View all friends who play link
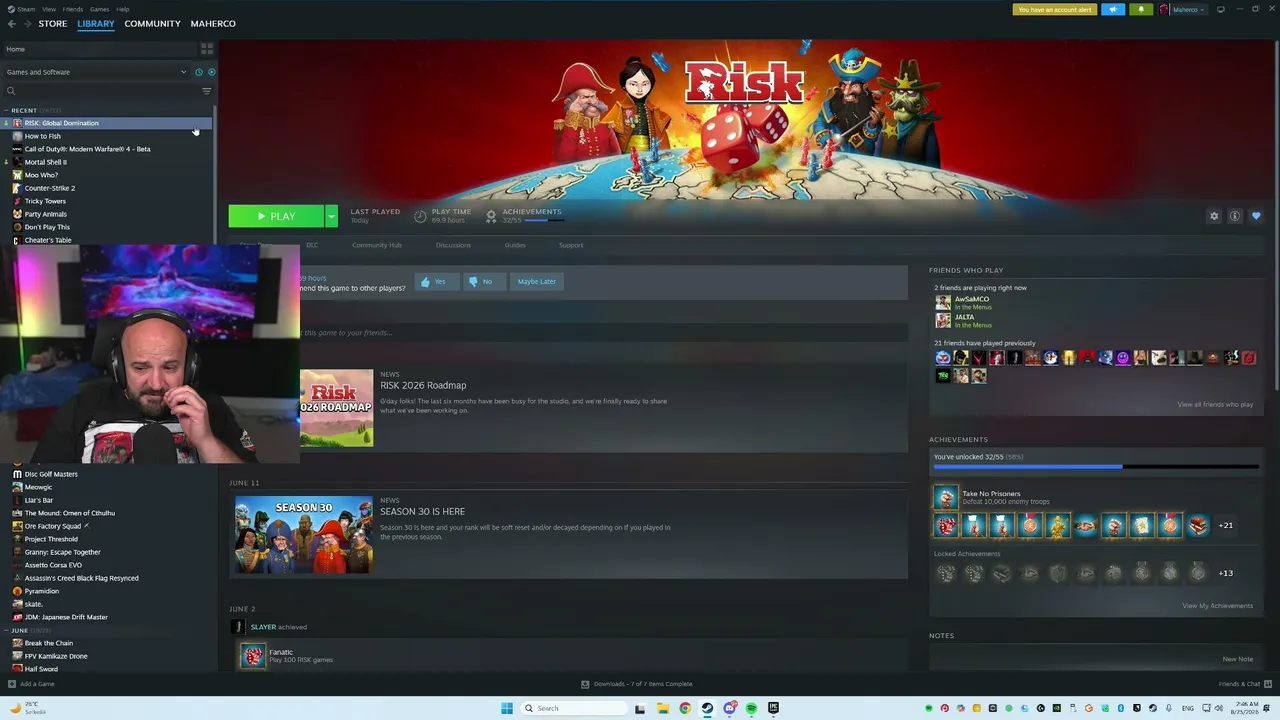Viewport: 1280px width, 720px height. [1215, 405]
